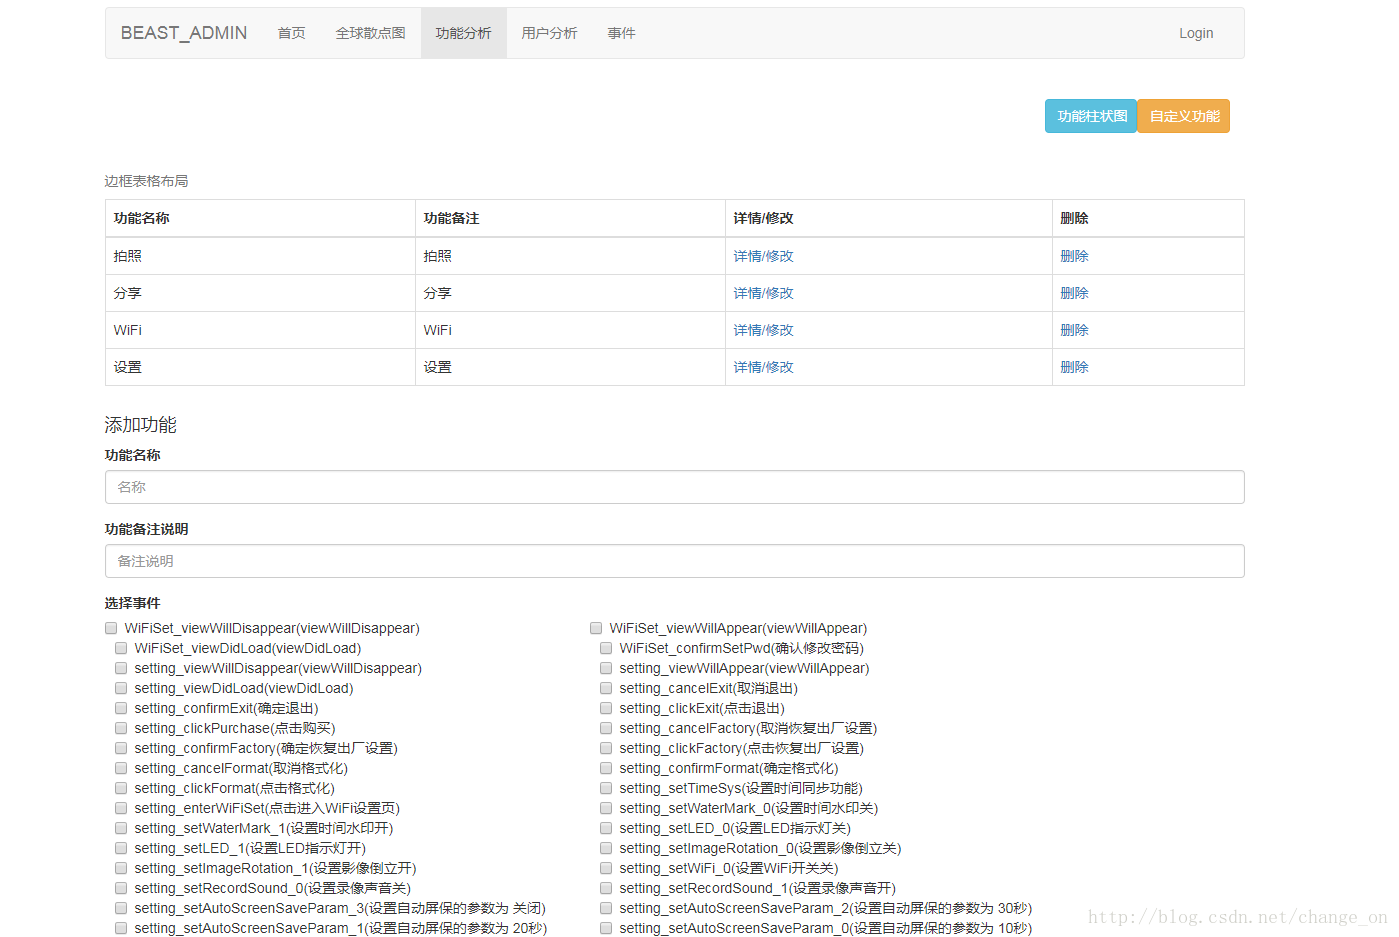Click the 添加功能 heading
The image size is (1399, 937).
[141, 425]
